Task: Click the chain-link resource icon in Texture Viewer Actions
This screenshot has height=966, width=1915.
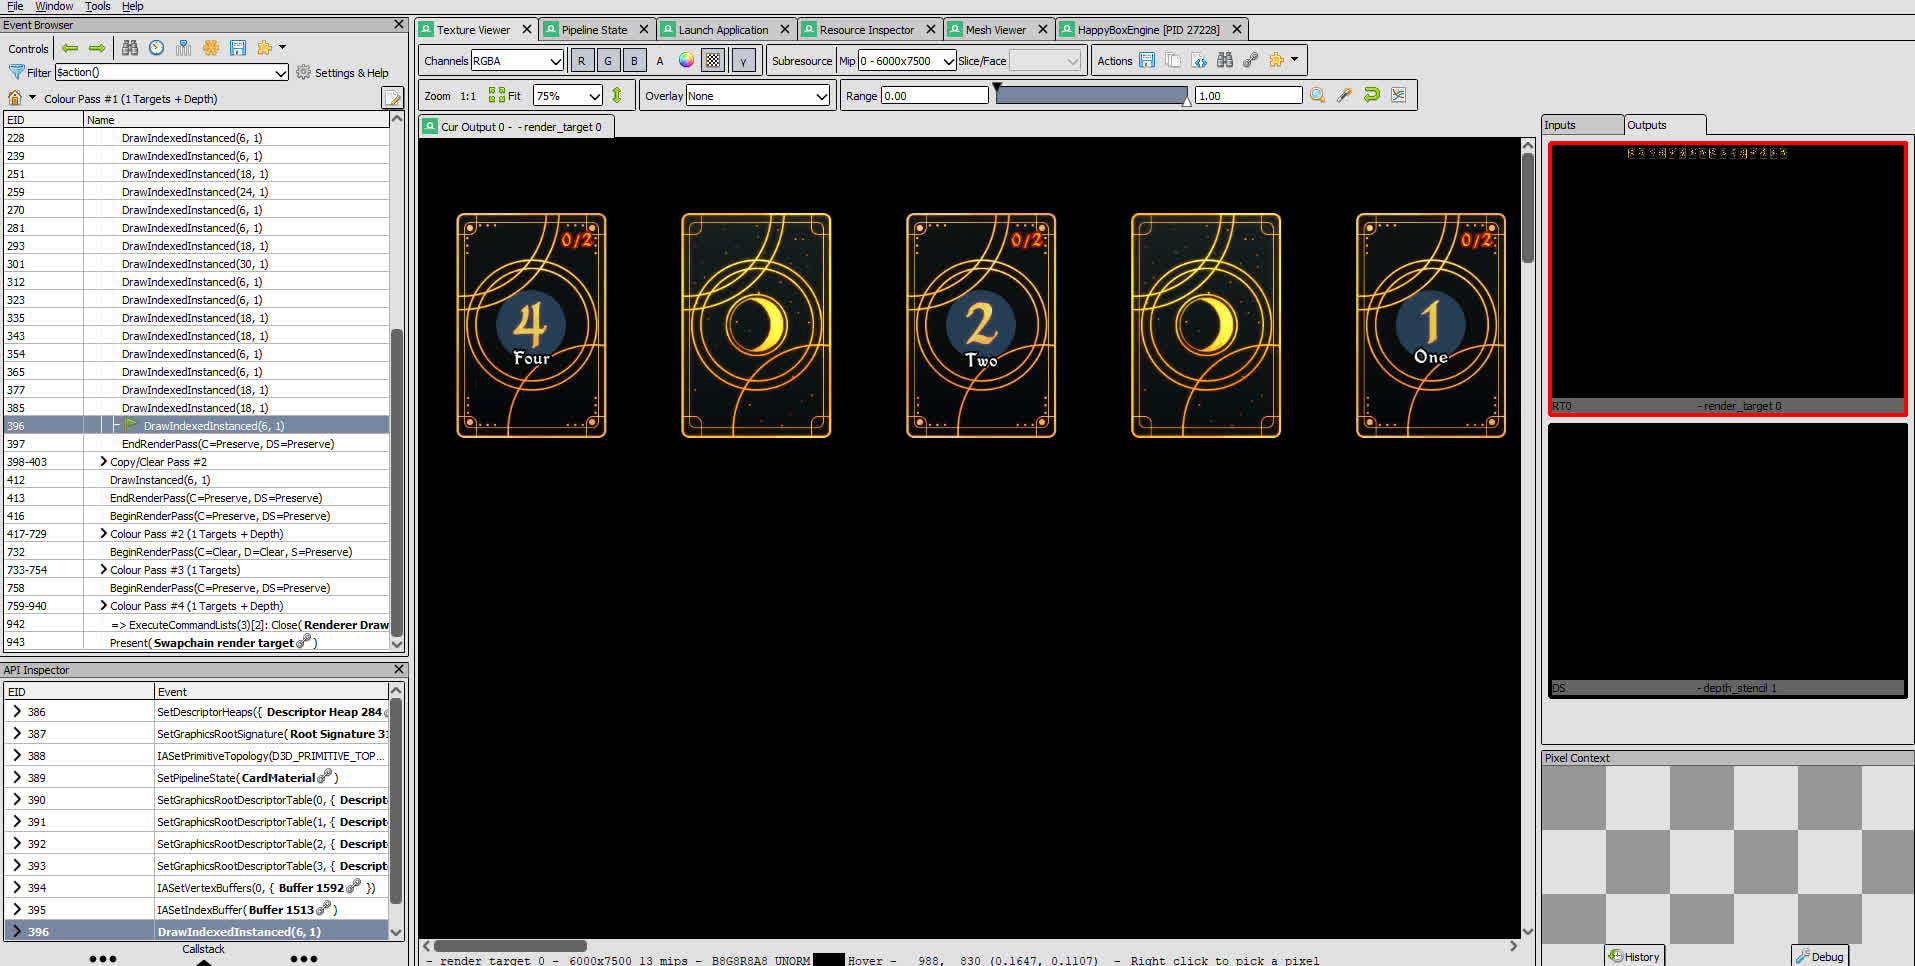Action: [1251, 60]
